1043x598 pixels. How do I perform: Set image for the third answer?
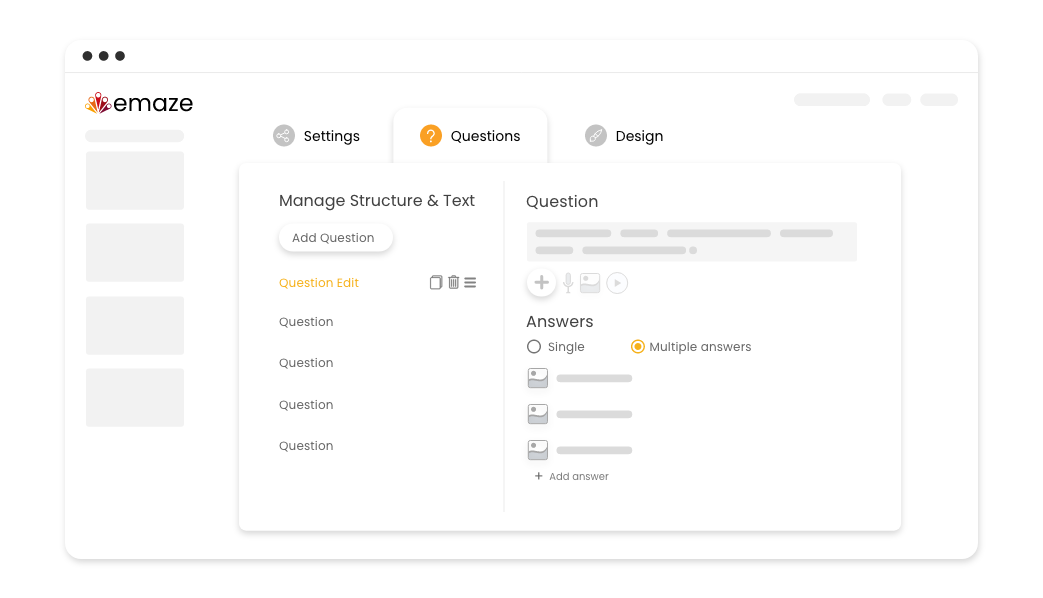[x=537, y=449]
